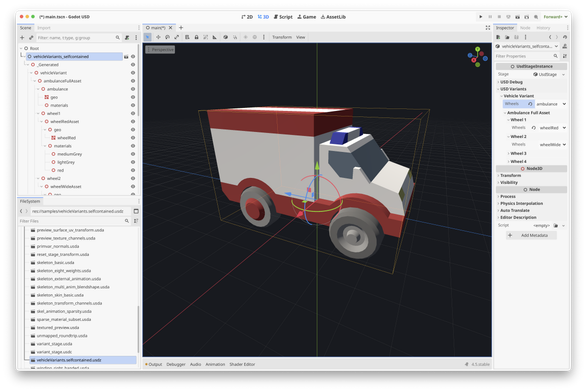Open Scene dock extra options menu
The width and height of the screenshot is (587, 392).
[x=136, y=37]
